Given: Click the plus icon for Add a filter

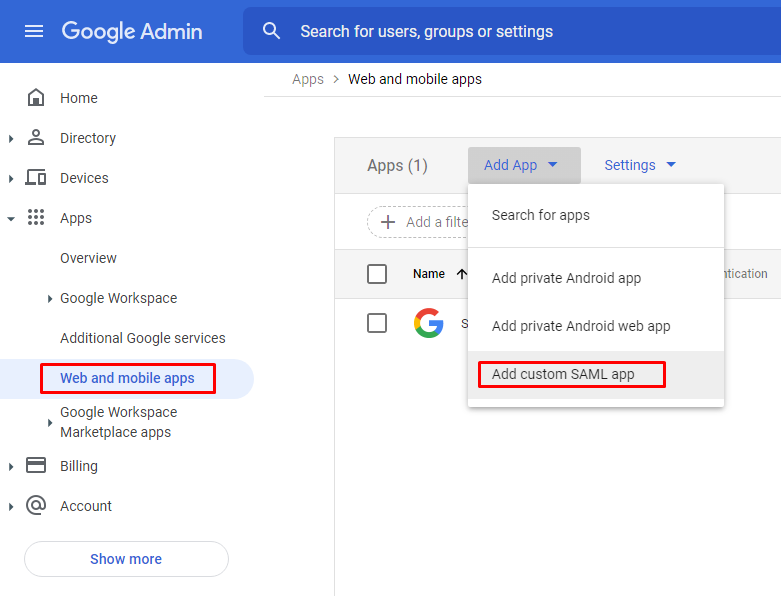Looking at the screenshot, I should click(x=388, y=222).
